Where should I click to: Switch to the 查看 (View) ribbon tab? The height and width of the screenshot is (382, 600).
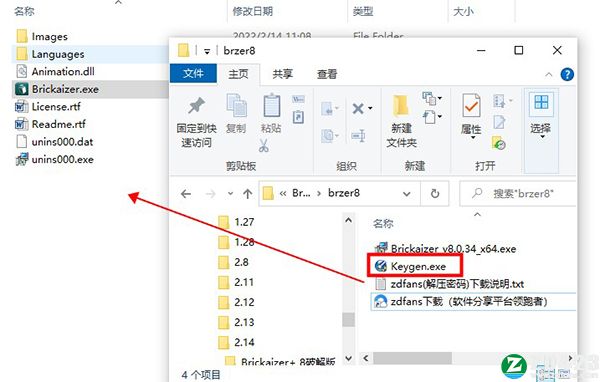[x=327, y=74]
